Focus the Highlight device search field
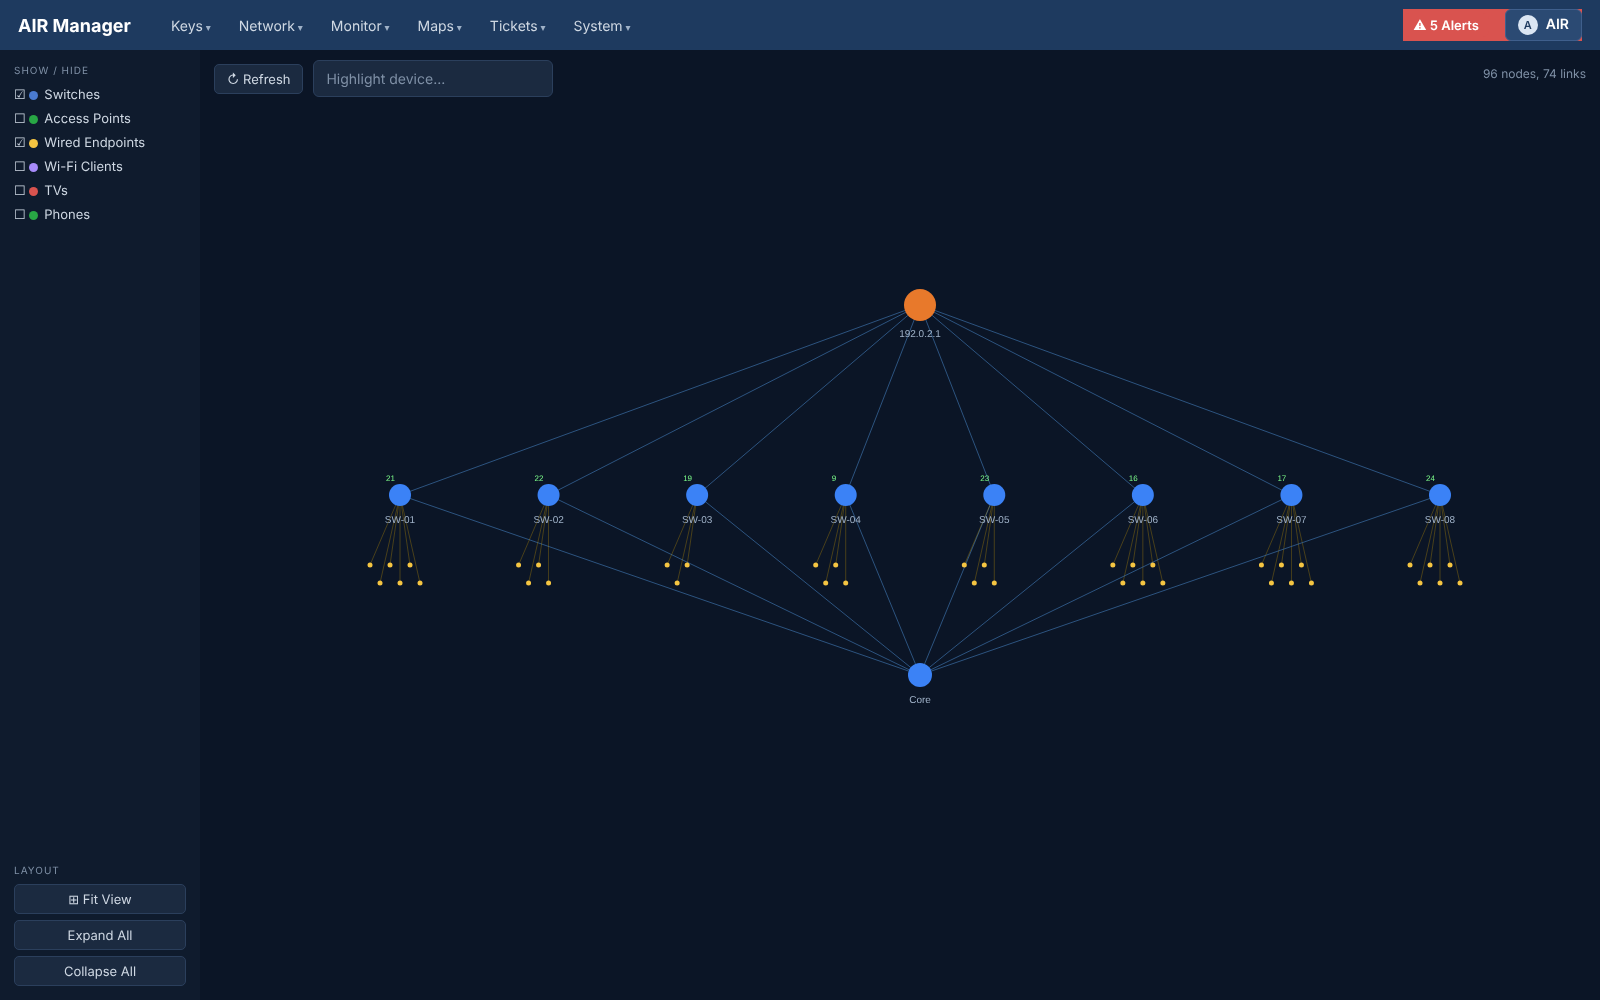Viewport: 1600px width, 1000px height. click(x=432, y=79)
